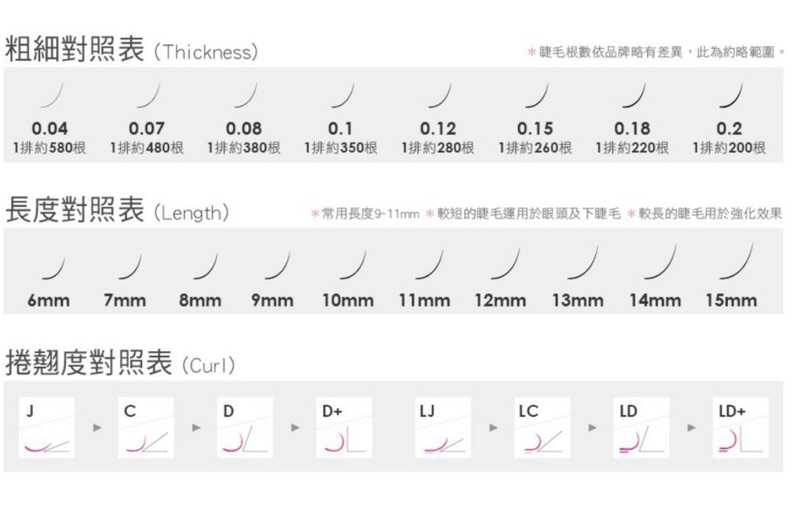Click the arrow between J and C
Image resolution: width=793 pixels, height=511 pixels.
pos(96,428)
